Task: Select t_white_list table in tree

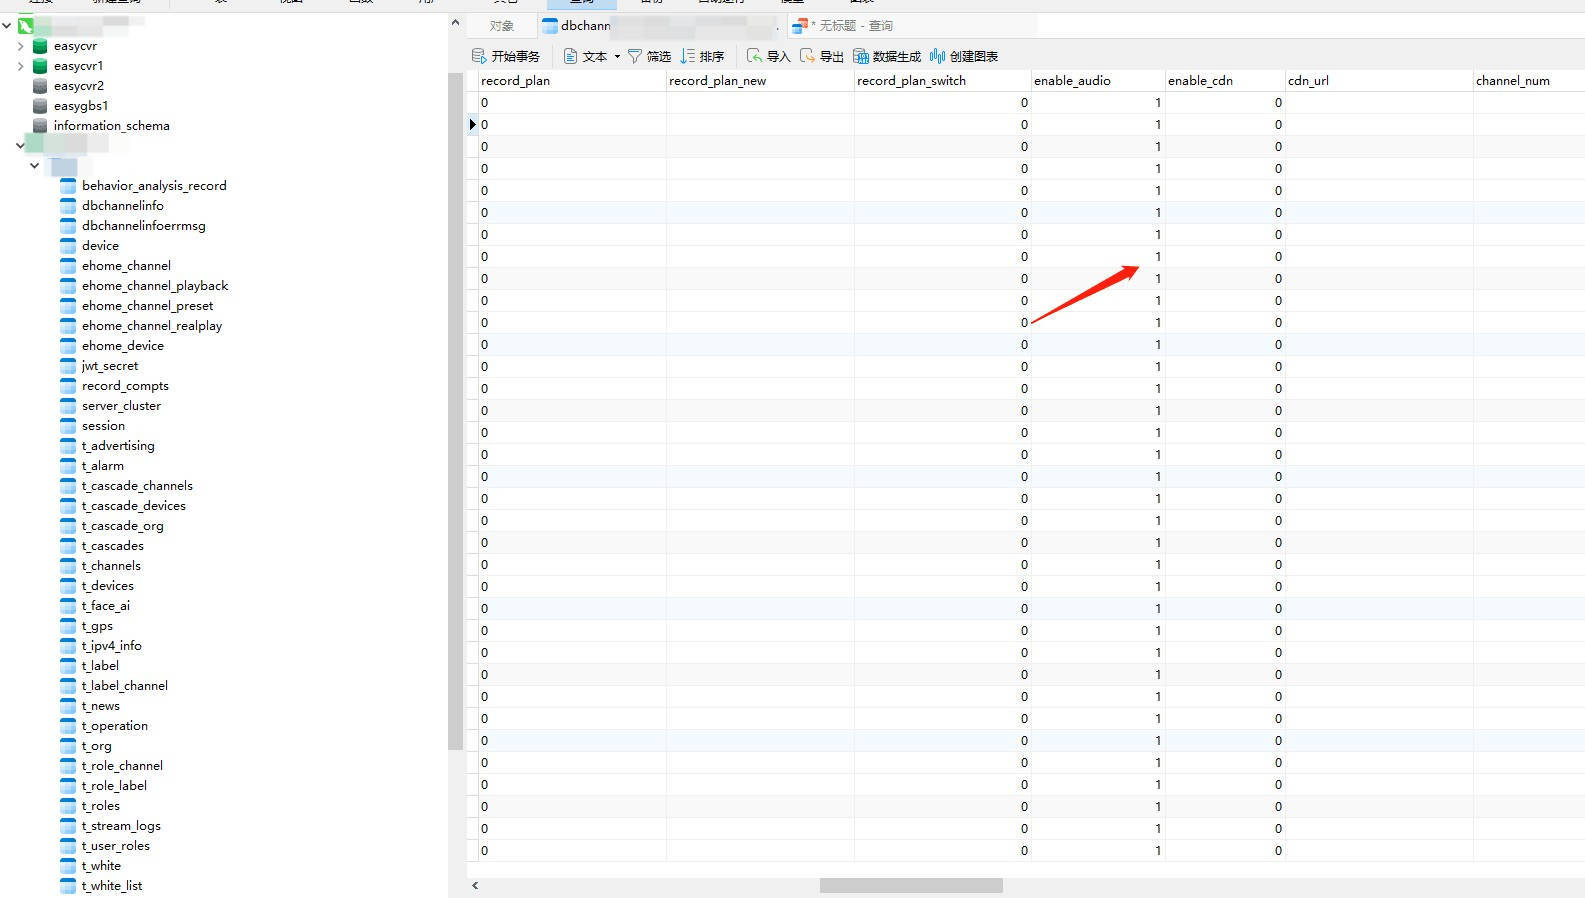Action: point(112,886)
